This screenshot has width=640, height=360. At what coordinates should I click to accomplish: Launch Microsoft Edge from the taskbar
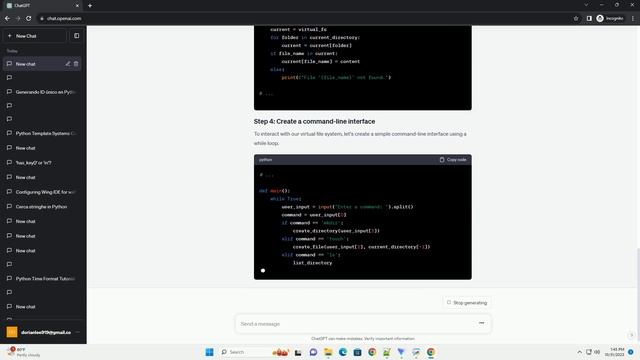(x=342, y=352)
